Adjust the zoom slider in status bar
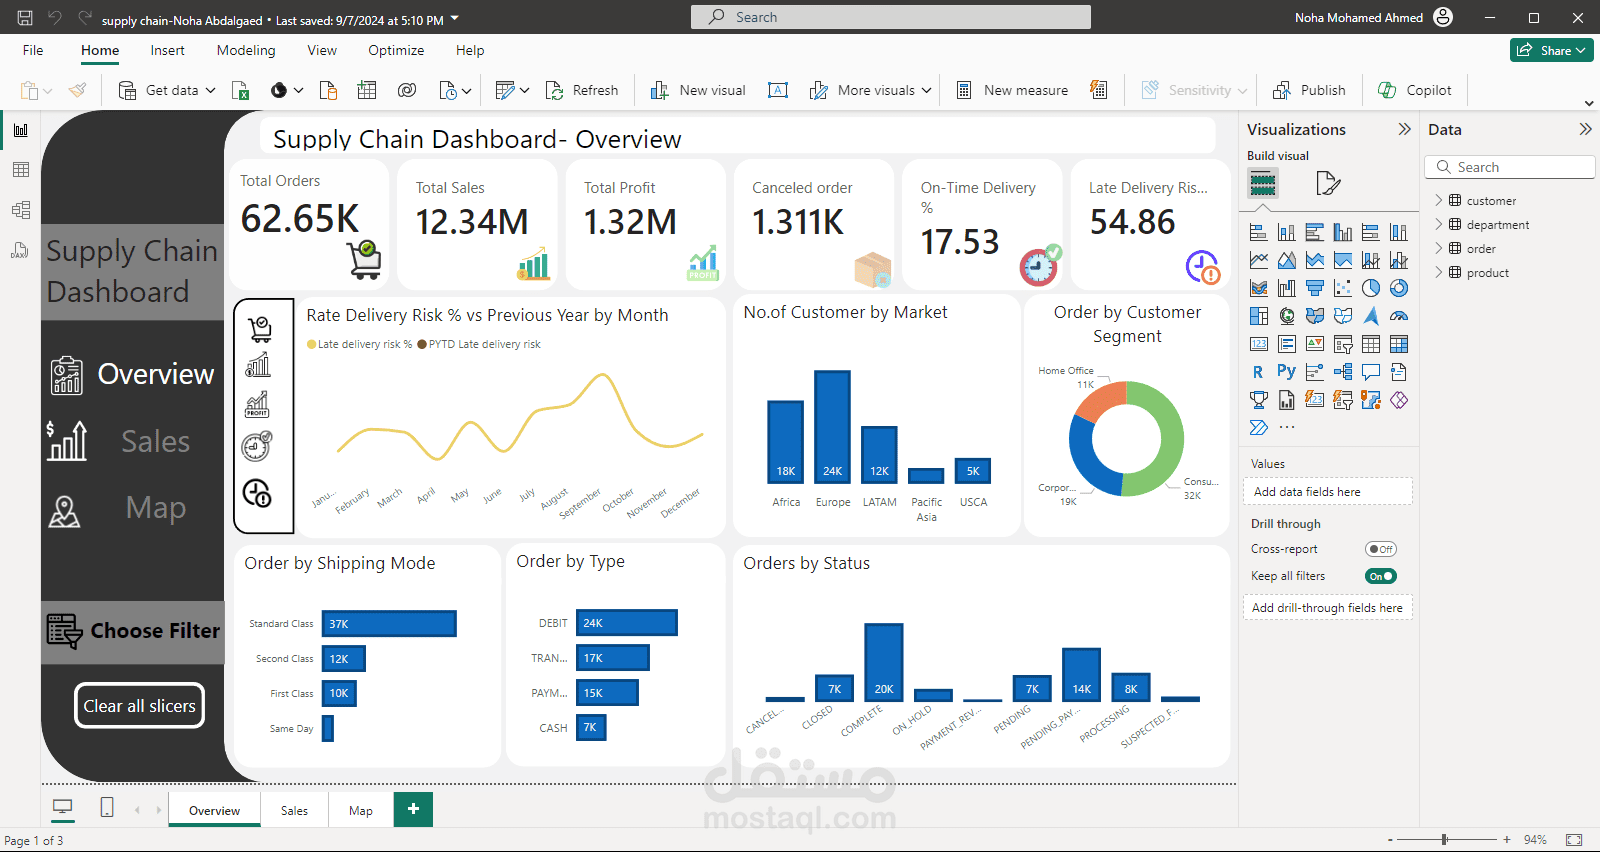1600x852 pixels. (x=1444, y=840)
